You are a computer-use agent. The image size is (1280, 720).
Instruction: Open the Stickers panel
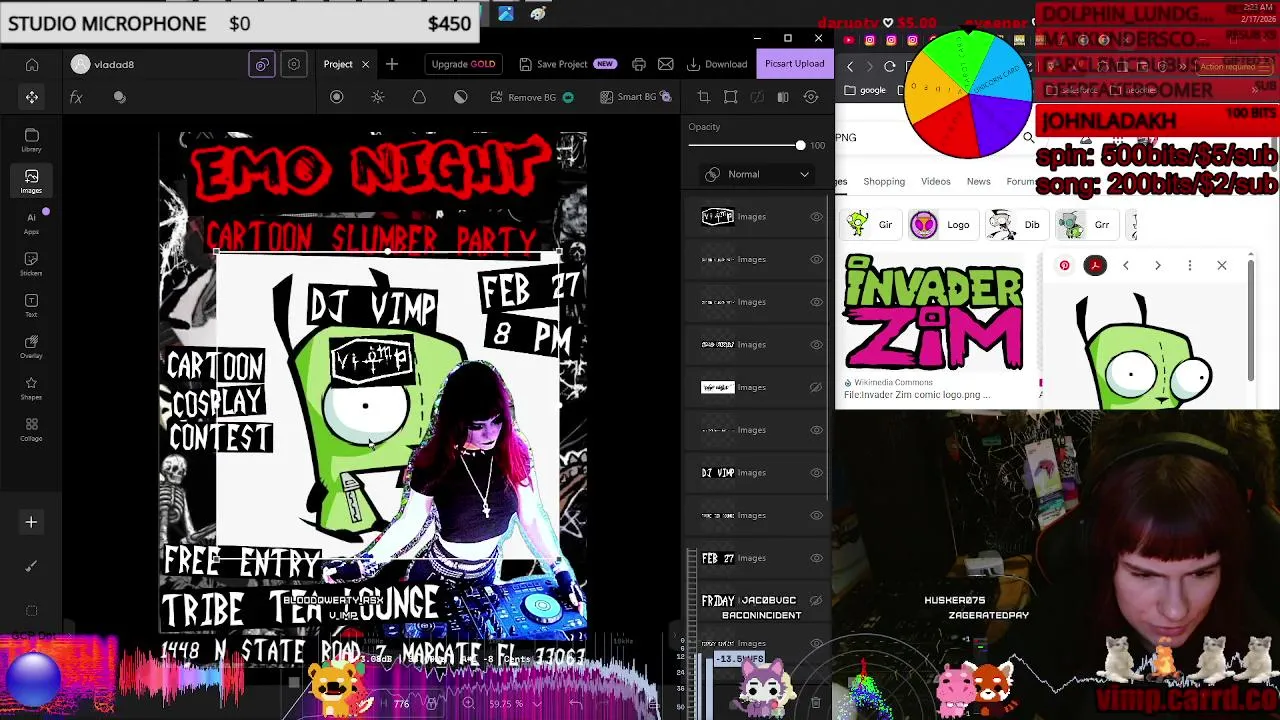(x=32, y=263)
